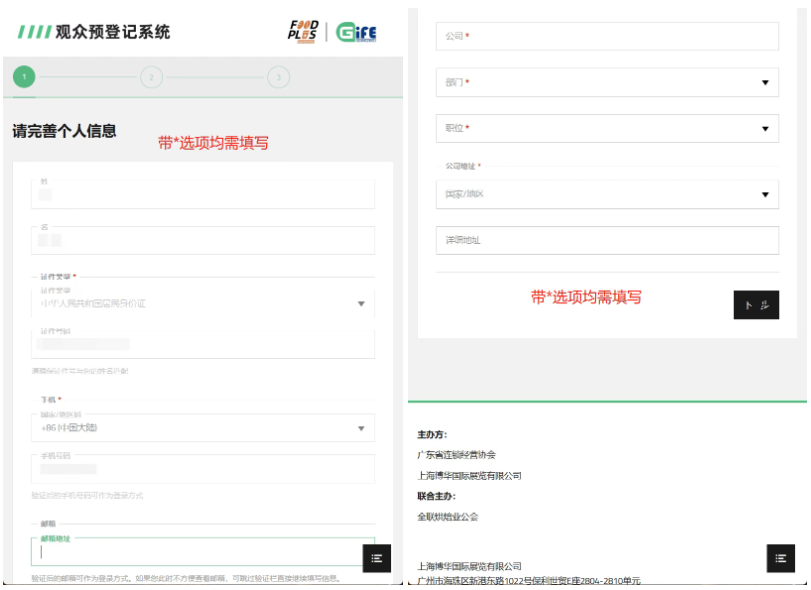Open the floating list menu beside email field
This screenshot has height=590, width=811.
[376, 559]
